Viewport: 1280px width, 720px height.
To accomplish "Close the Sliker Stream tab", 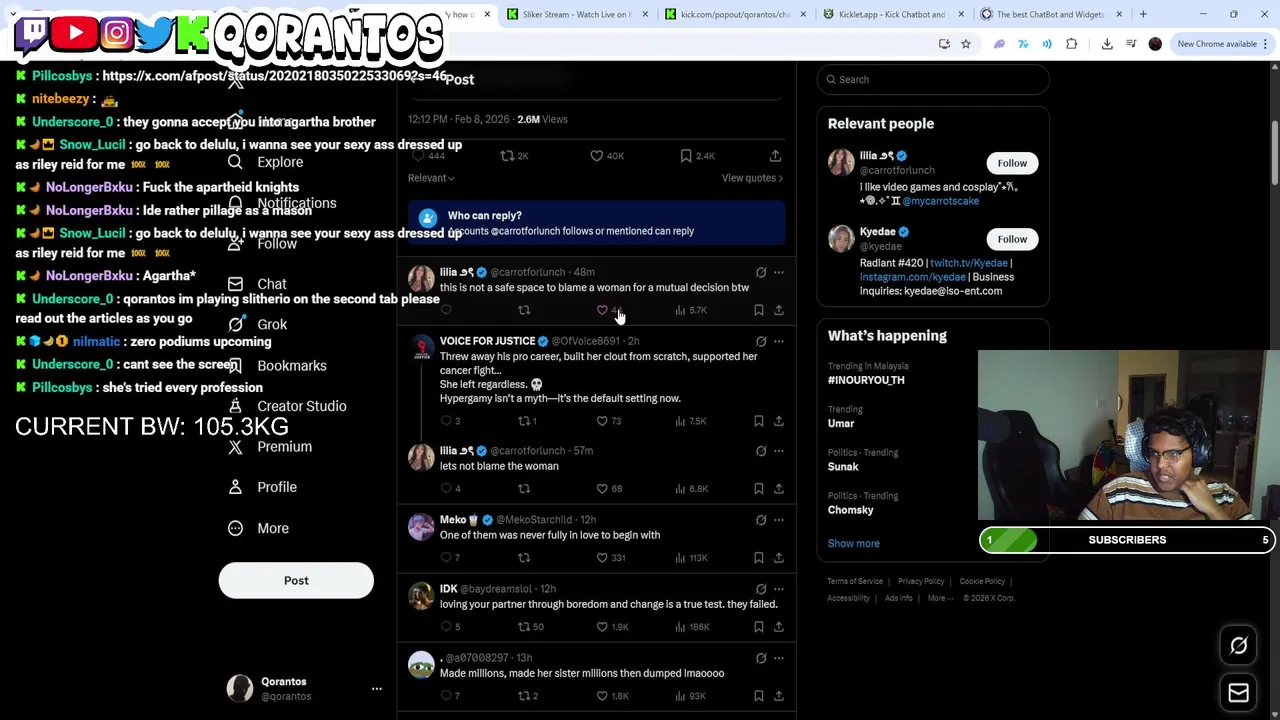I will pyautogui.click(x=645, y=14).
